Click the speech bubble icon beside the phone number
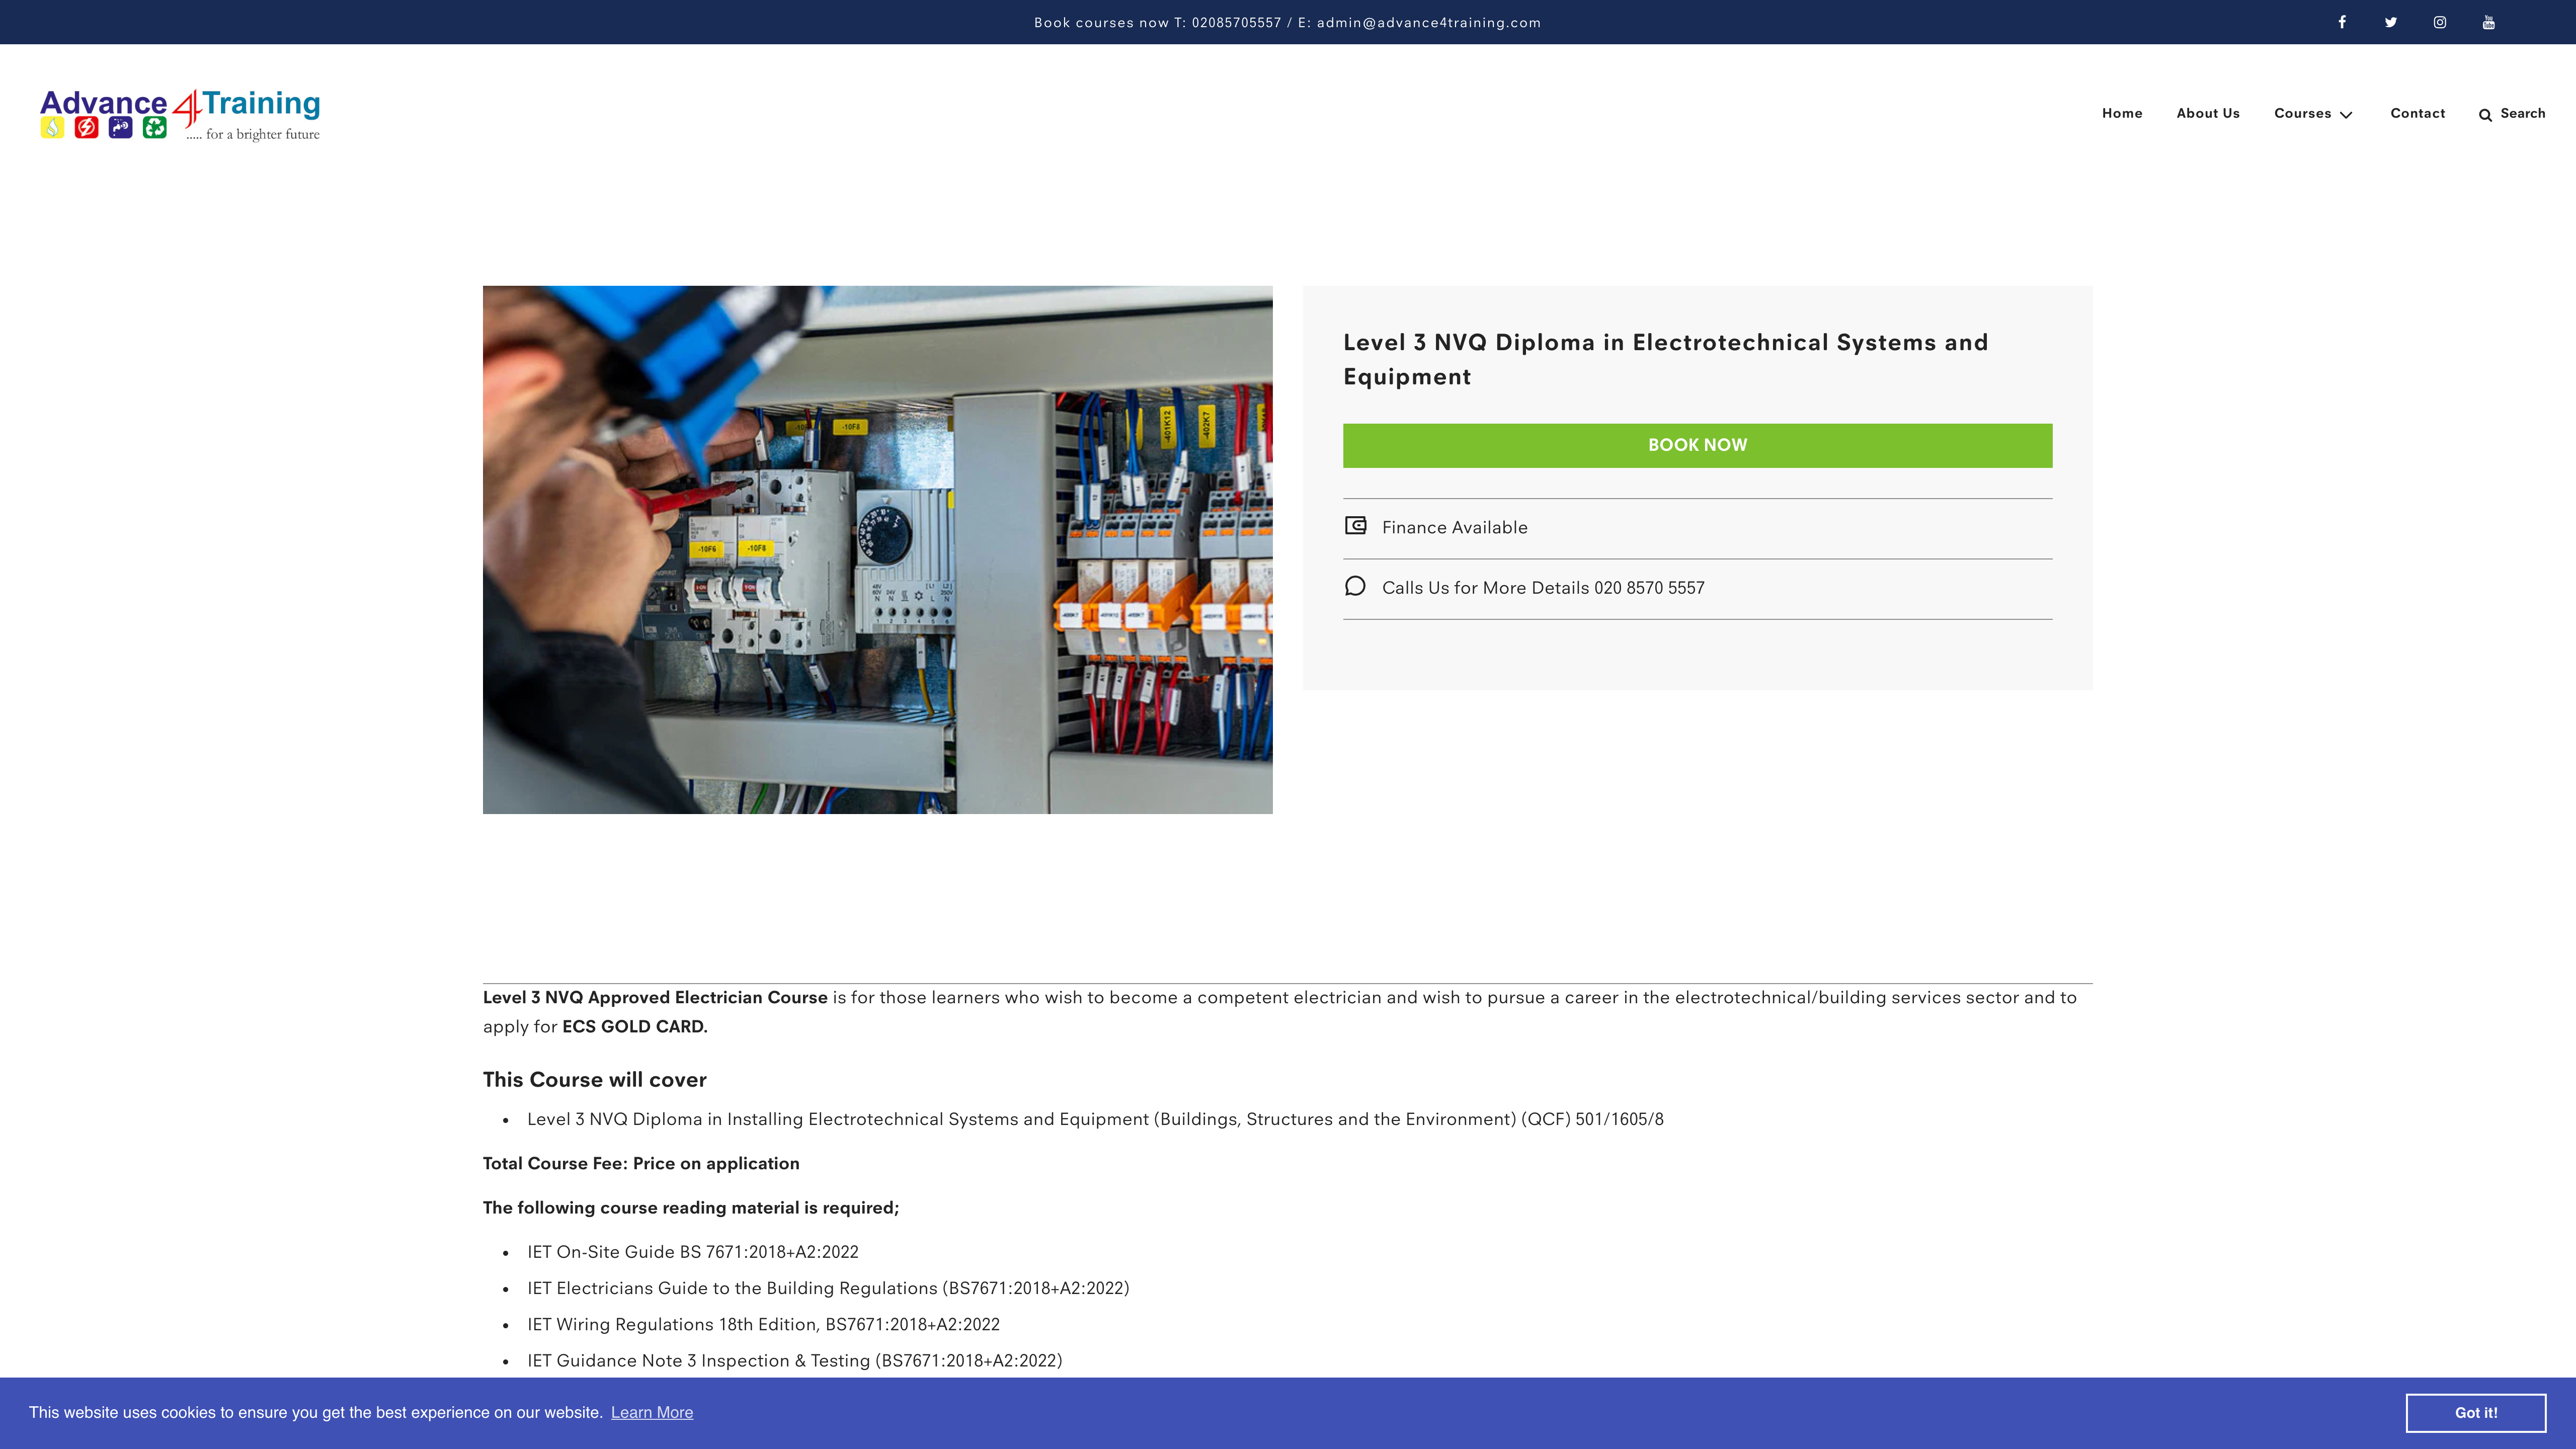Image resolution: width=2576 pixels, height=1449 pixels. coord(1356,587)
